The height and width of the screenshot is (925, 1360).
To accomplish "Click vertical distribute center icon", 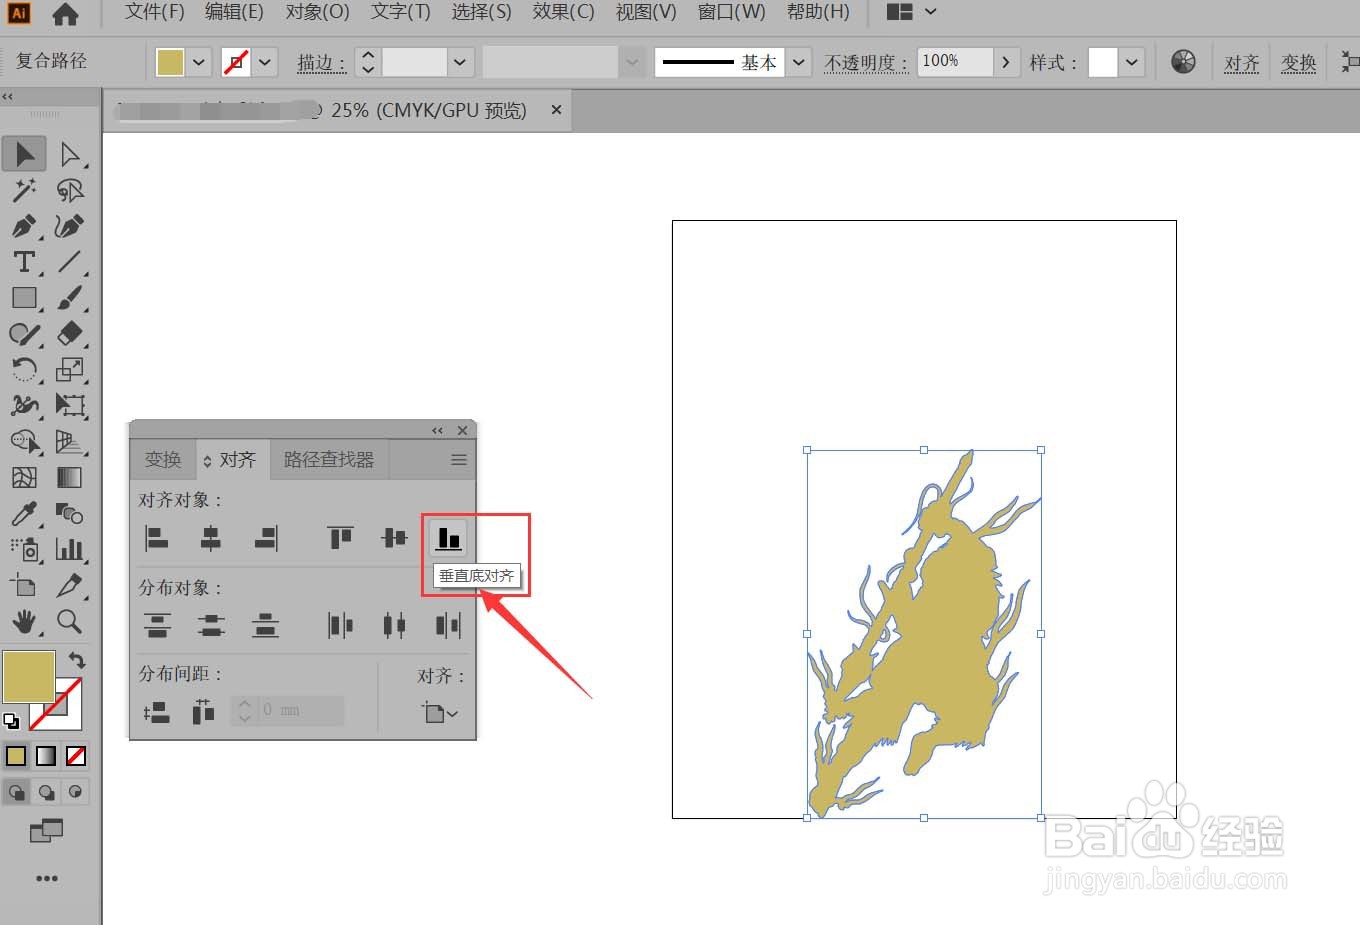I will 210,626.
